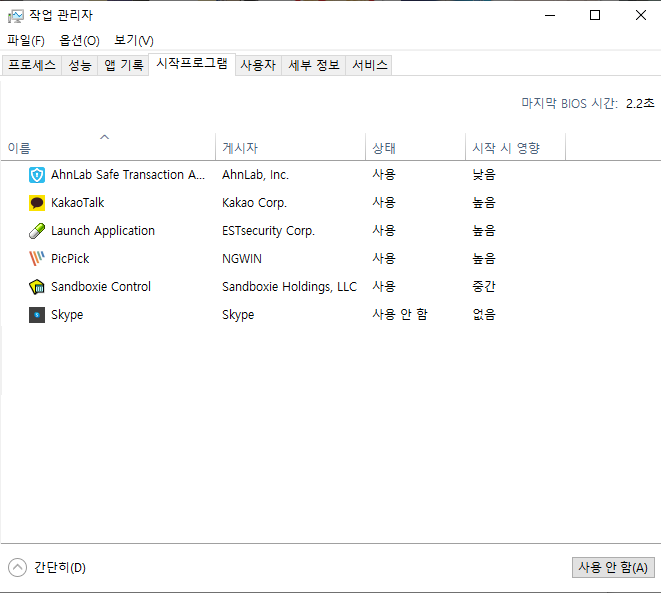Image resolution: width=661 pixels, height=593 pixels.
Task: Click the AhnLab Safe Transaction shield icon
Action: [x=37, y=175]
